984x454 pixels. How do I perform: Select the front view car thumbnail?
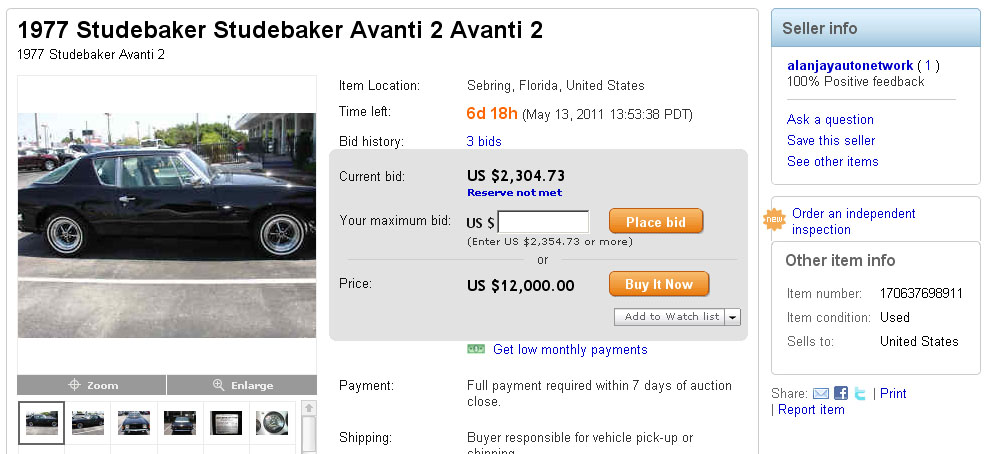click(133, 423)
